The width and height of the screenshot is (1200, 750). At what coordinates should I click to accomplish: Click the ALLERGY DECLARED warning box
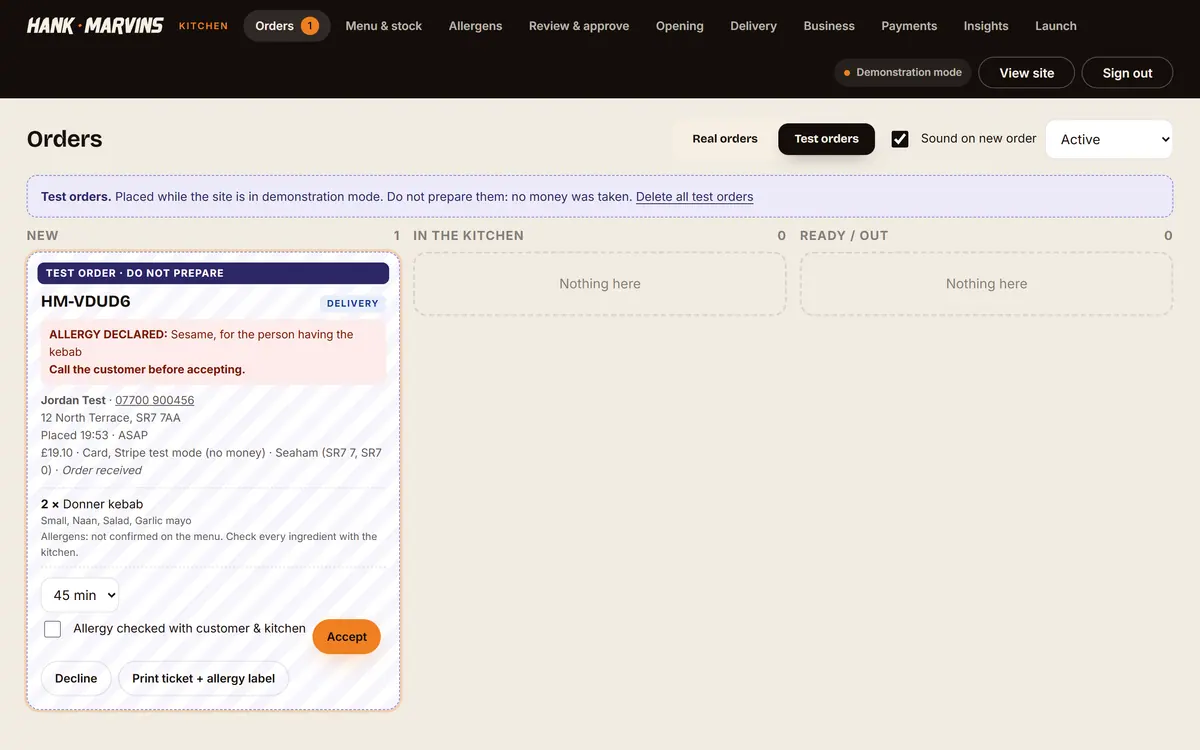point(213,352)
